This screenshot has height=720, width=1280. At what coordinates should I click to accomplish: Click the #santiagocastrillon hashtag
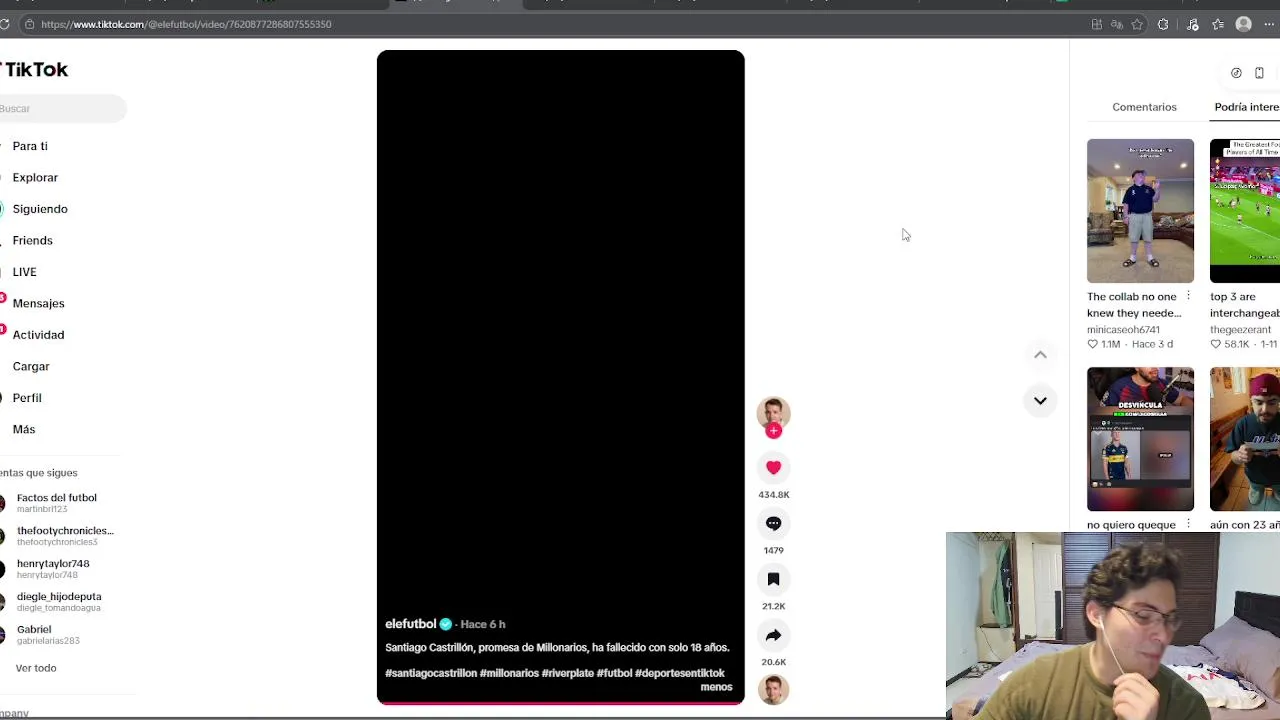(431, 673)
